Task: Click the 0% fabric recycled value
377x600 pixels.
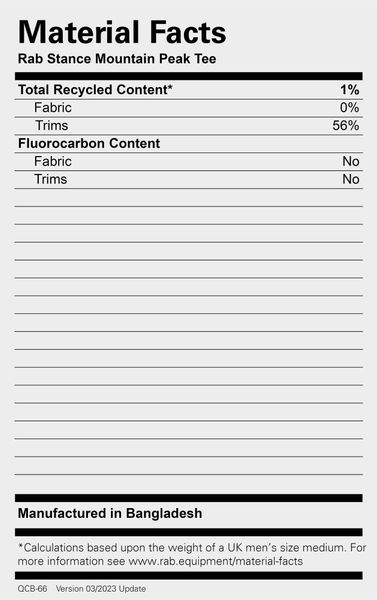Action: pos(349,108)
